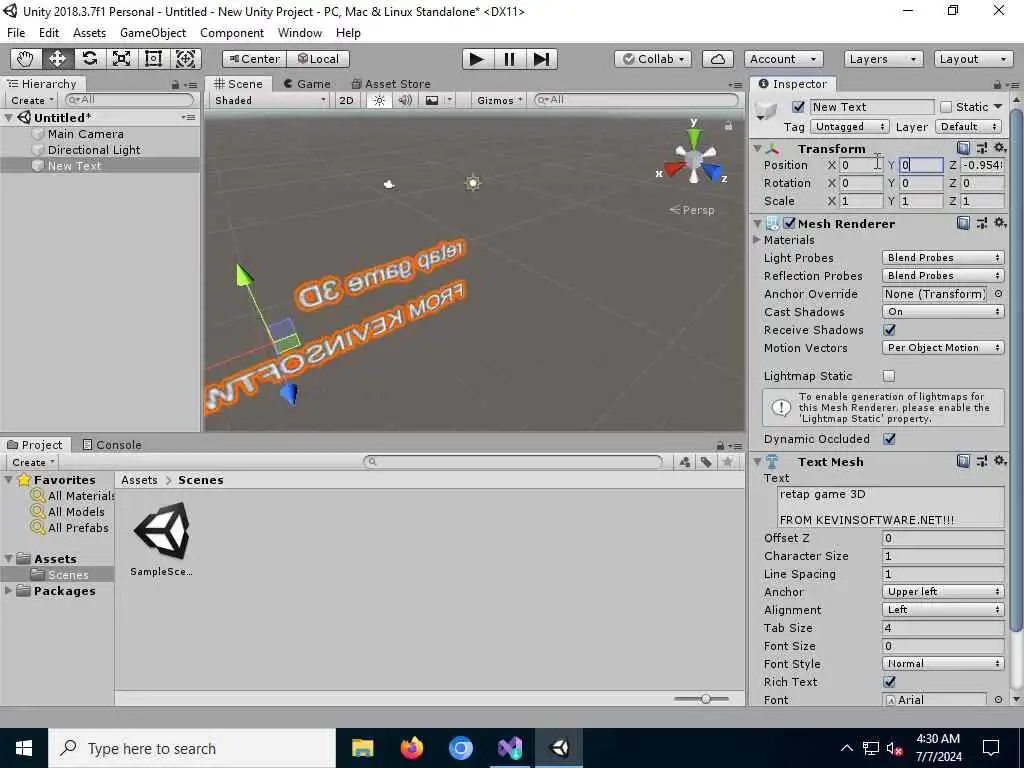Click the Anchor Override object picker
This screenshot has height=768, width=1024.
point(998,294)
